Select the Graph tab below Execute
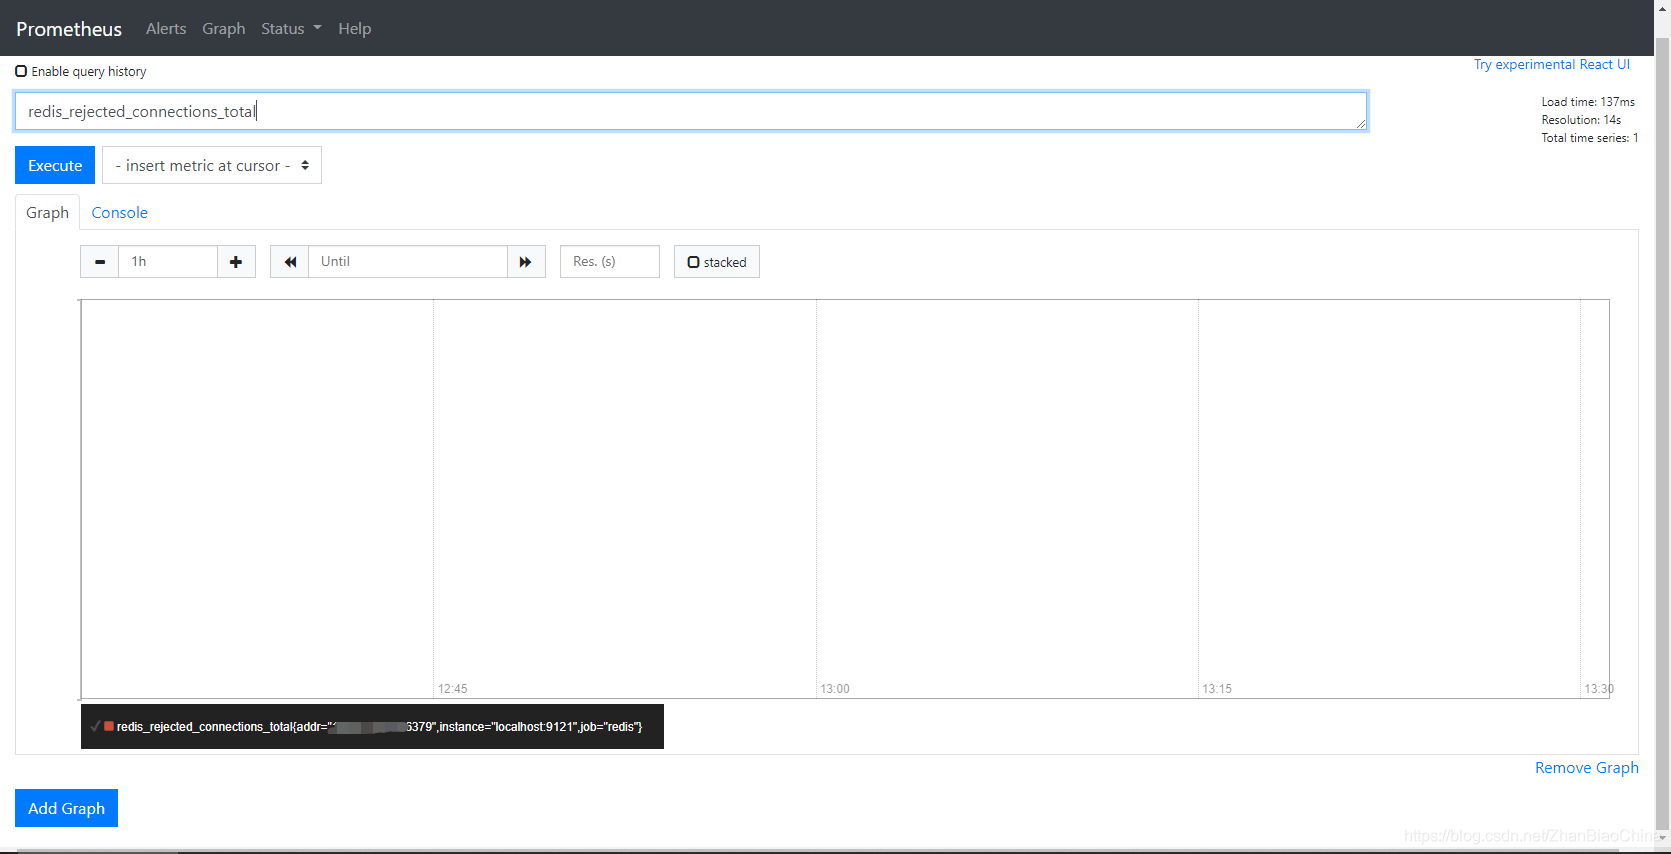This screenshot has width=1671, height=854. pyautogui.click(x=47, y=212)
